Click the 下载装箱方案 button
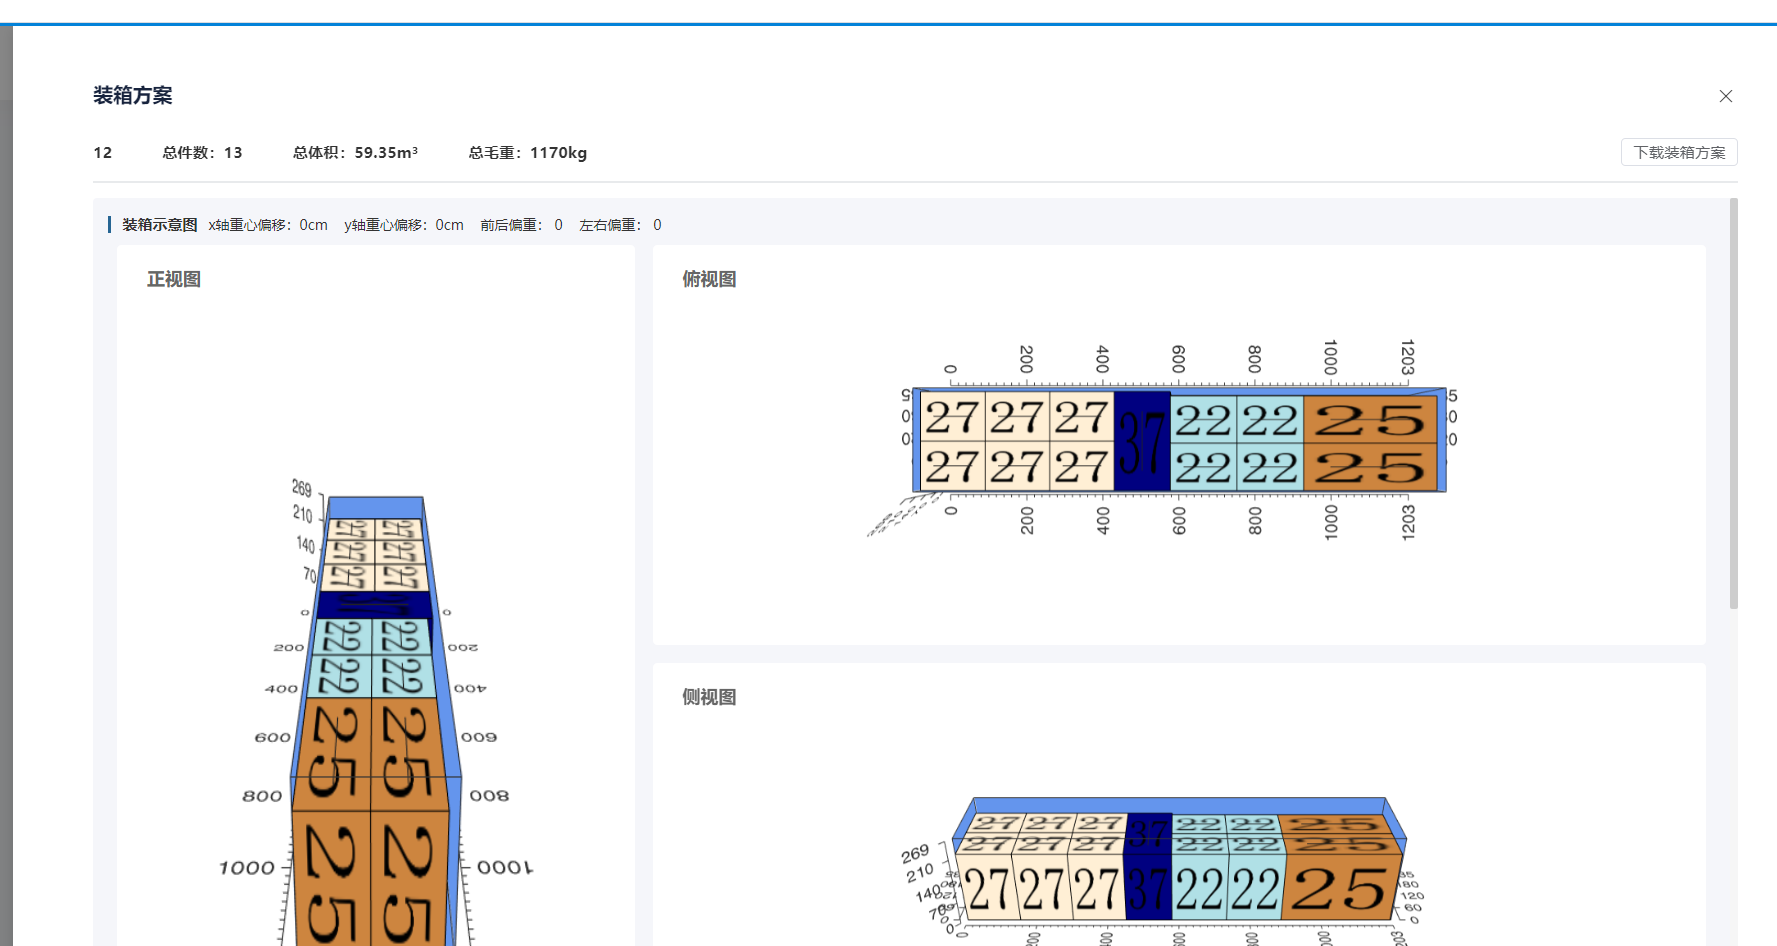Screen dimensions: 1777x946 coord(1678,152)
